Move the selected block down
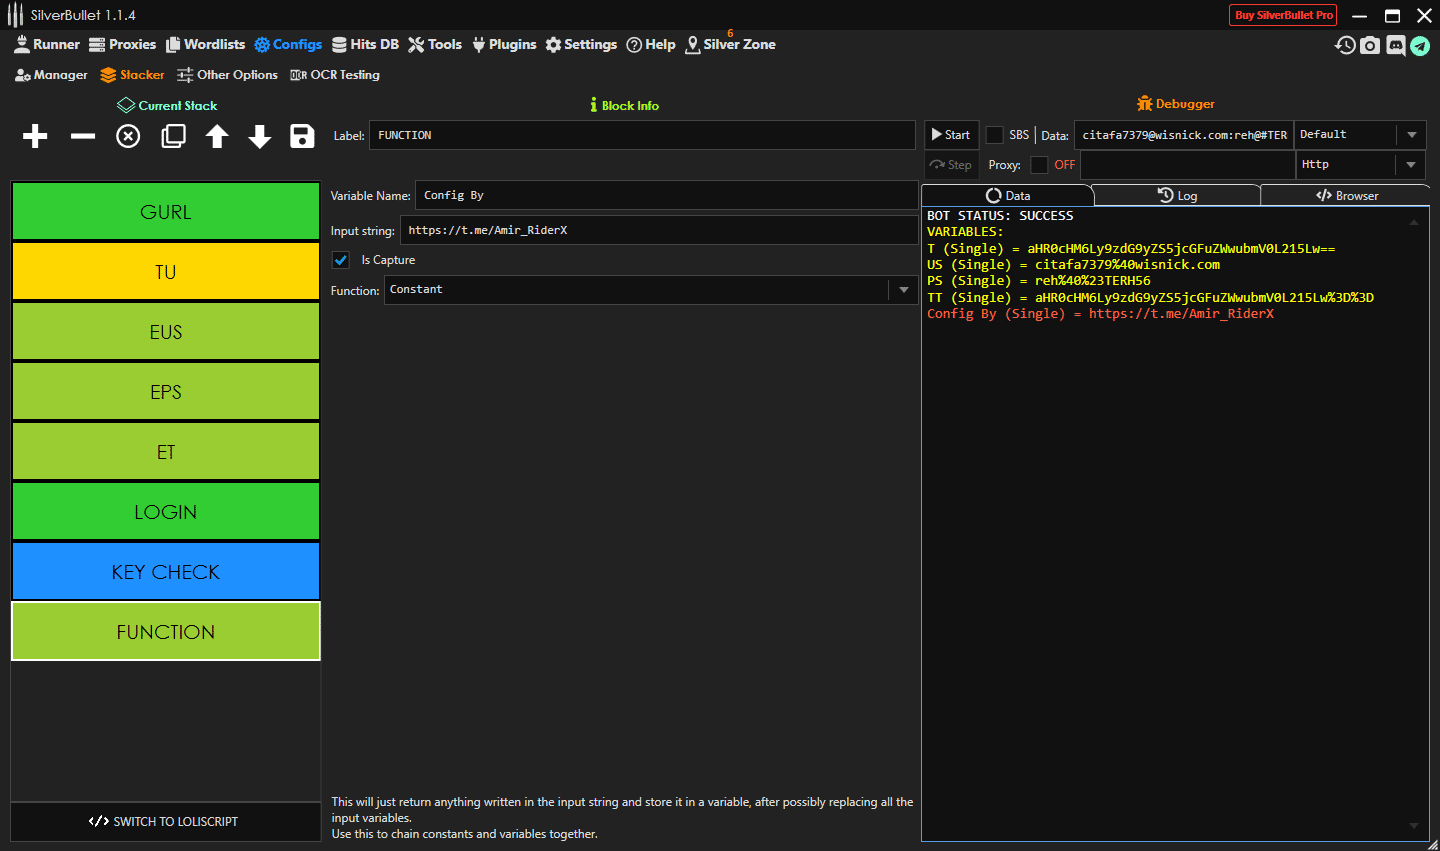Screen dimensions: 1440x851 (259, 136)
